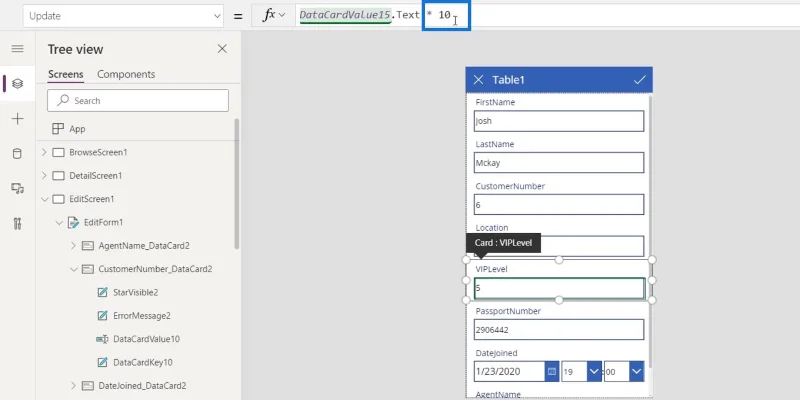Collapse EditScreen1 in tree
This screenshot has height=400, width=800.
(44, 199)
